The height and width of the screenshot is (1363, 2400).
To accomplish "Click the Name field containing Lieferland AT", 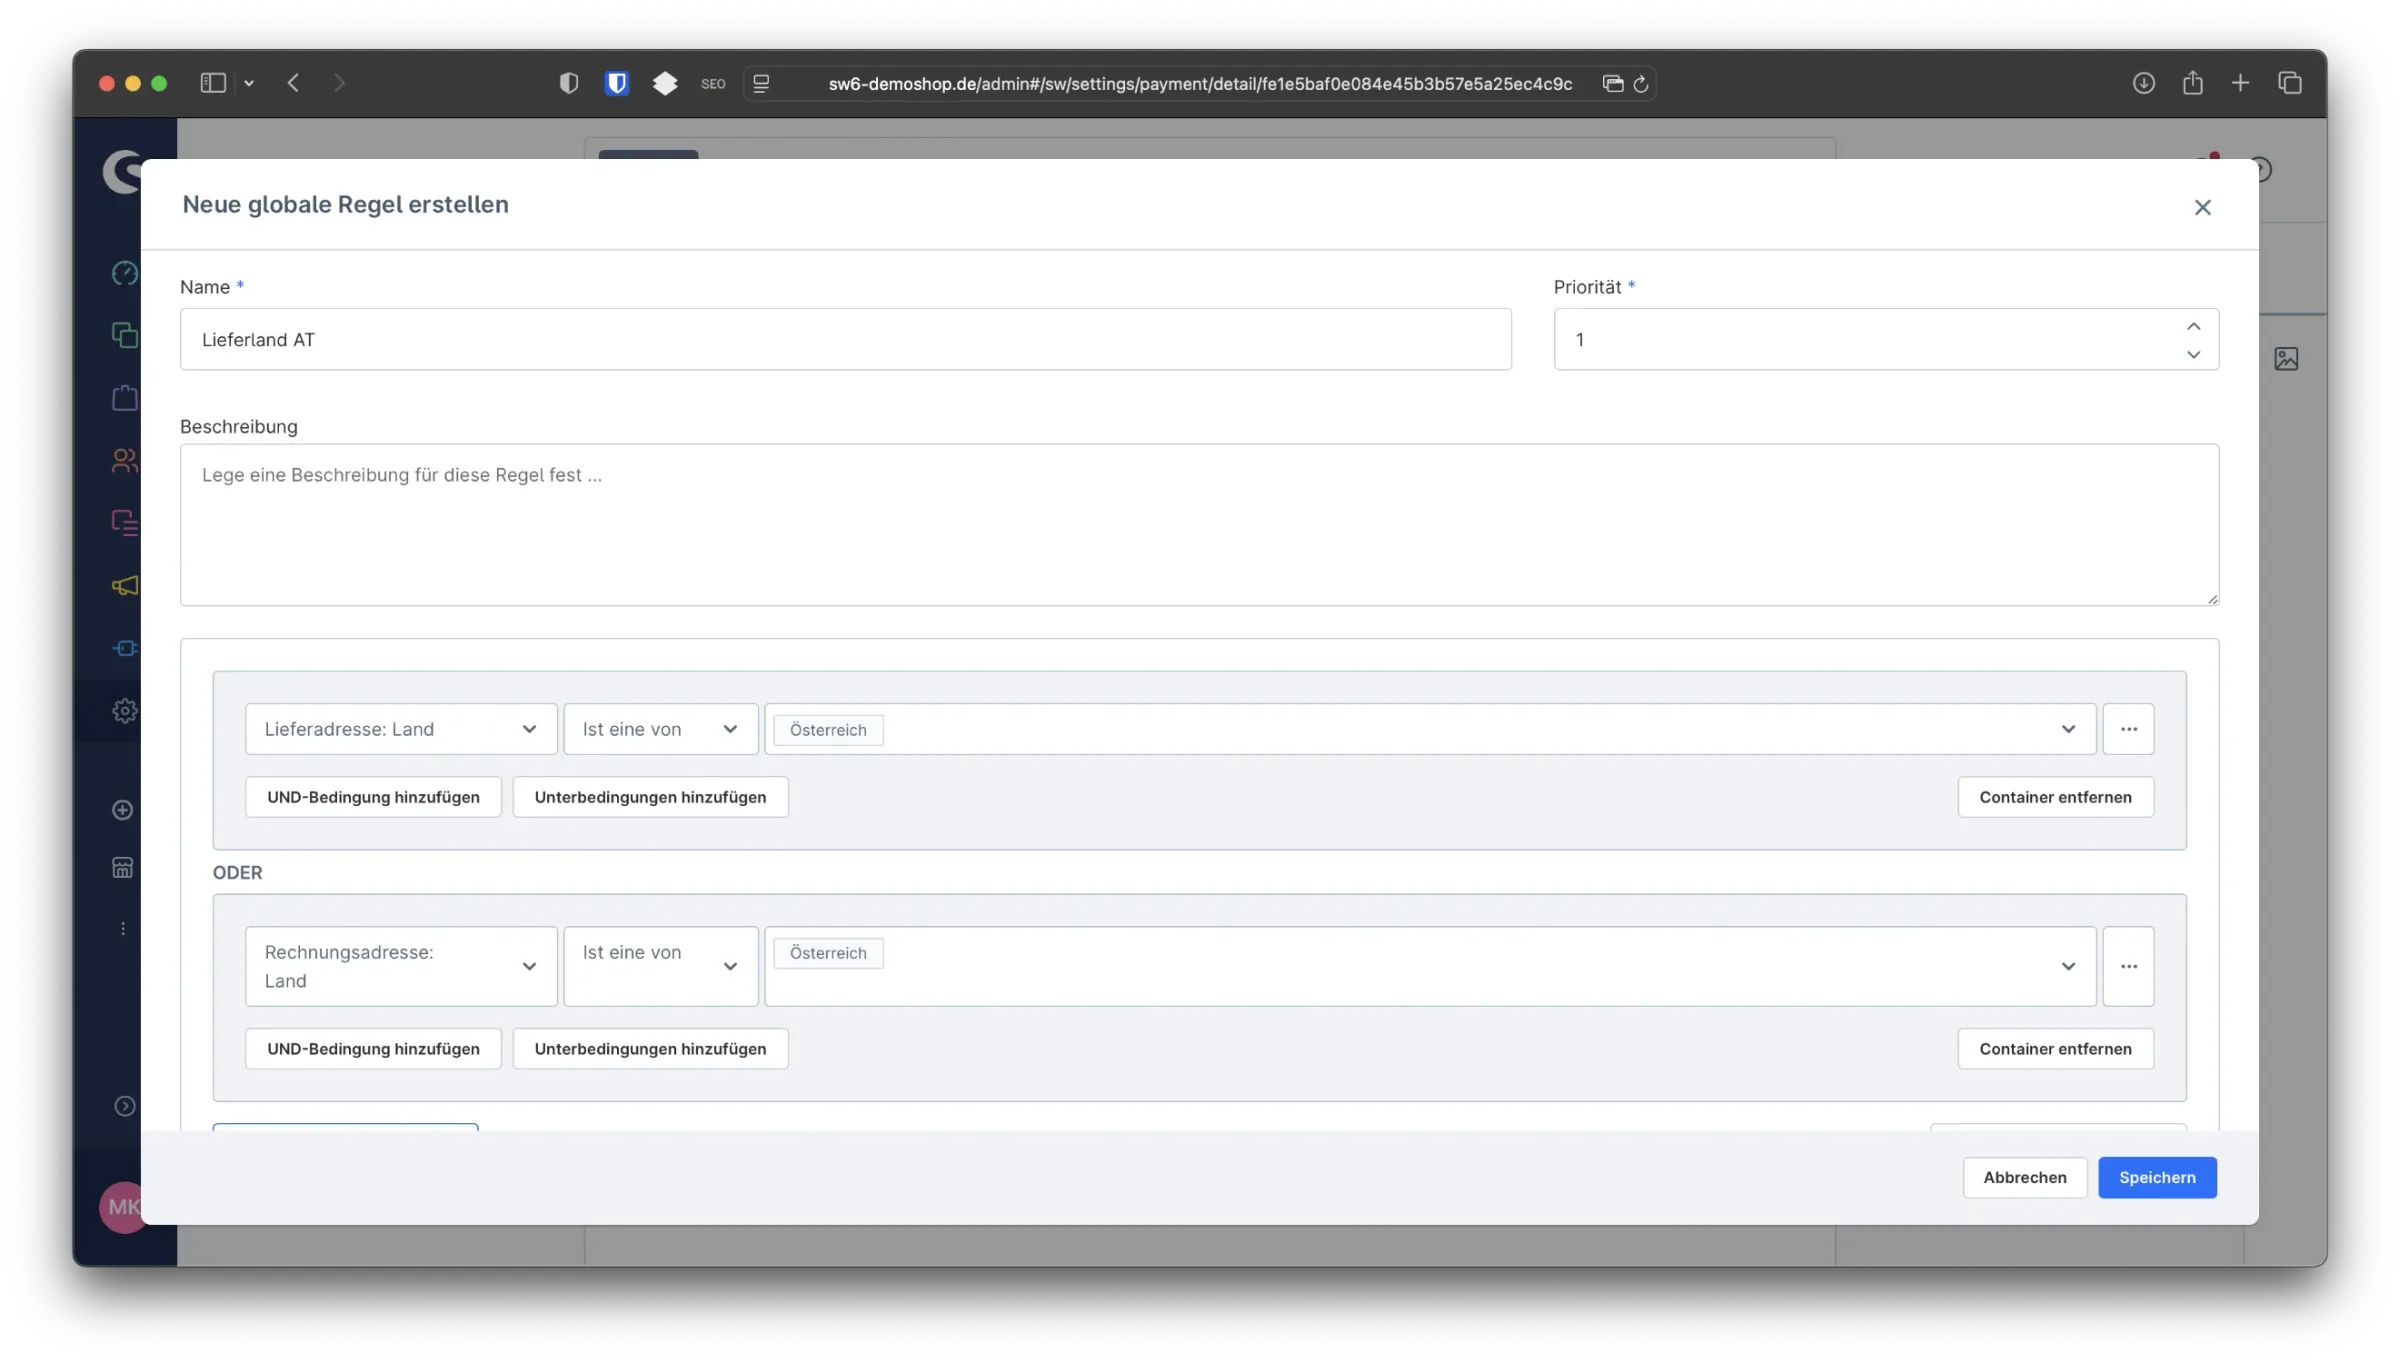I will click(845, 340).
